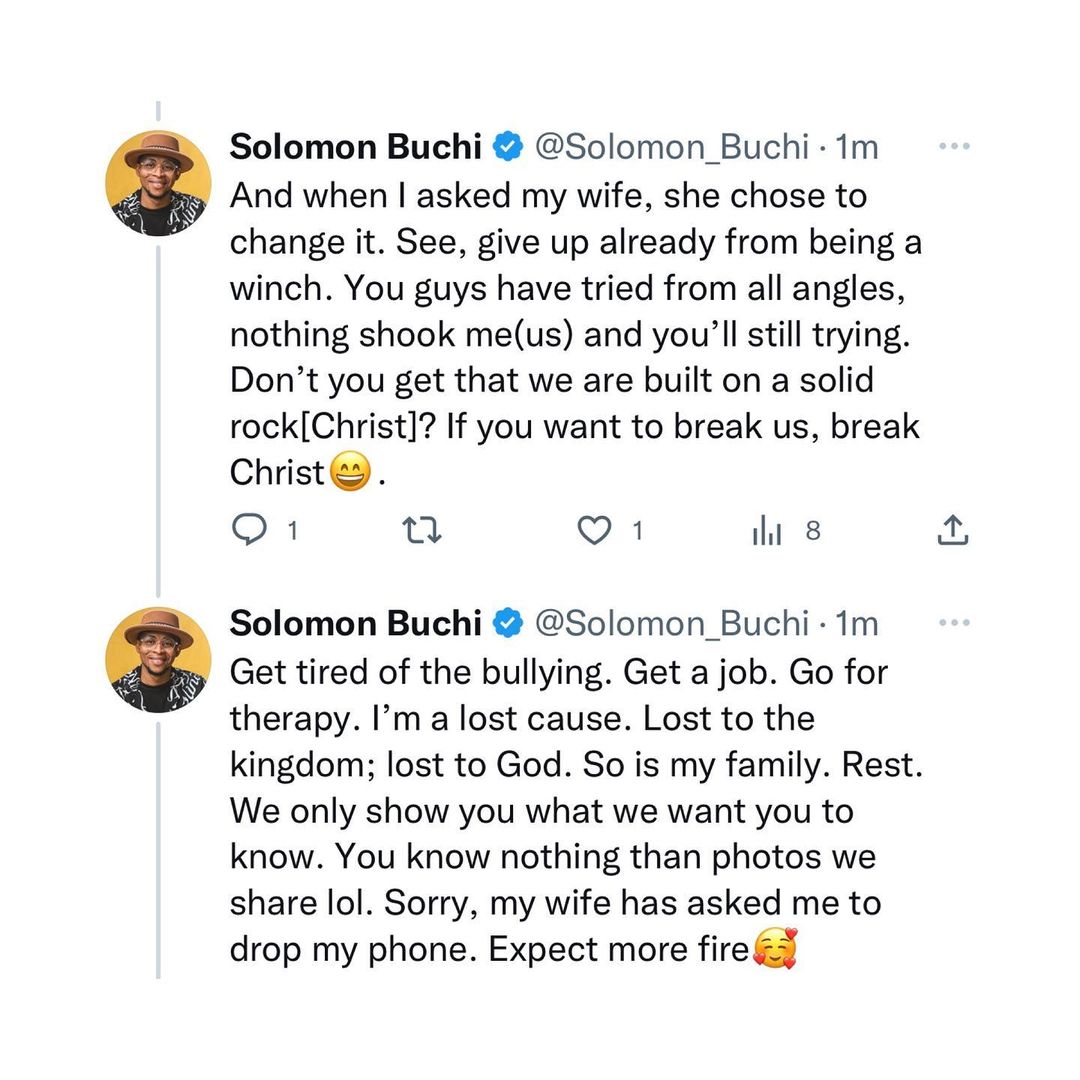Like the tweet with the heart icon
The width and height of the screenshot is (1080, 1080).
coord(595,531)
